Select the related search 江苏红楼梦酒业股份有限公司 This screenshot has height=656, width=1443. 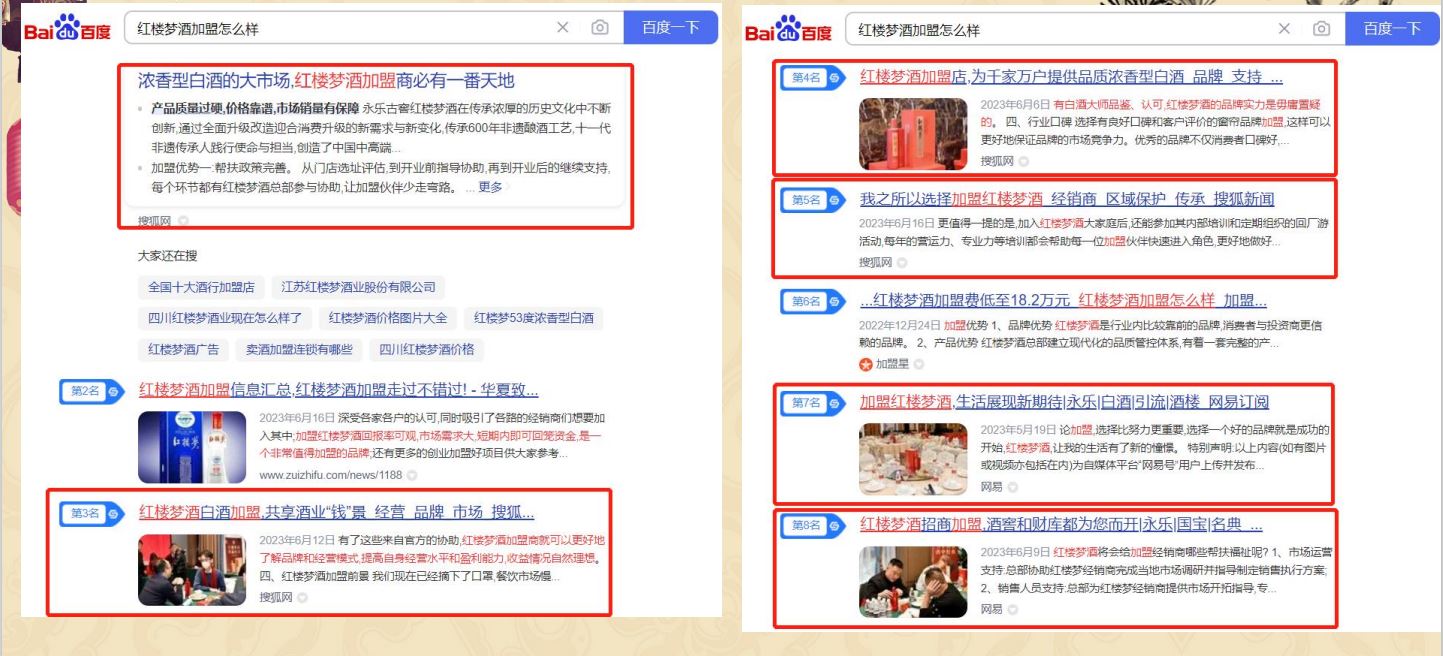click(x=358, y=288)
